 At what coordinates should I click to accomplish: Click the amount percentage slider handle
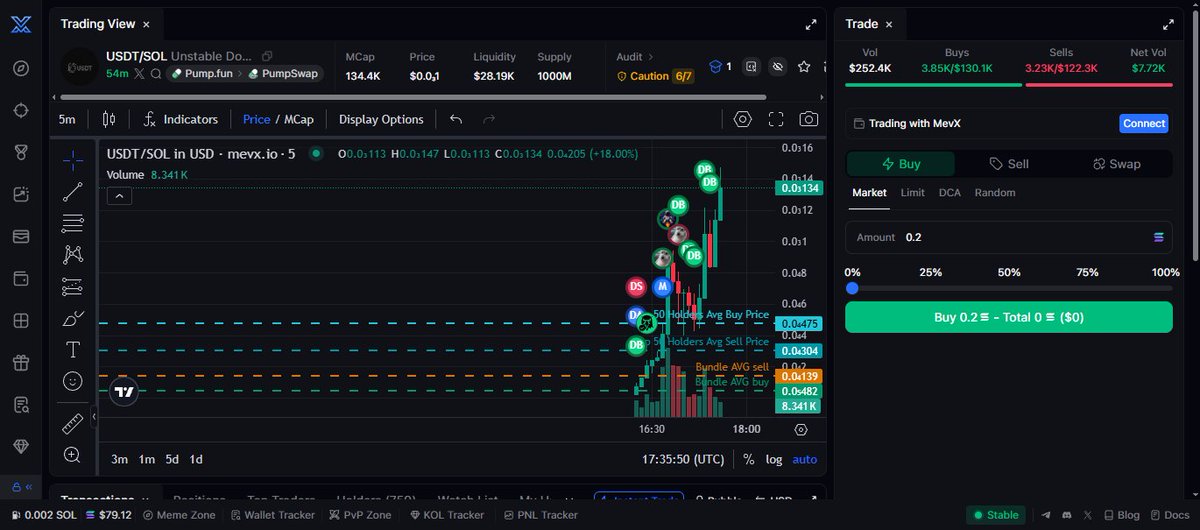click(852, 288)
